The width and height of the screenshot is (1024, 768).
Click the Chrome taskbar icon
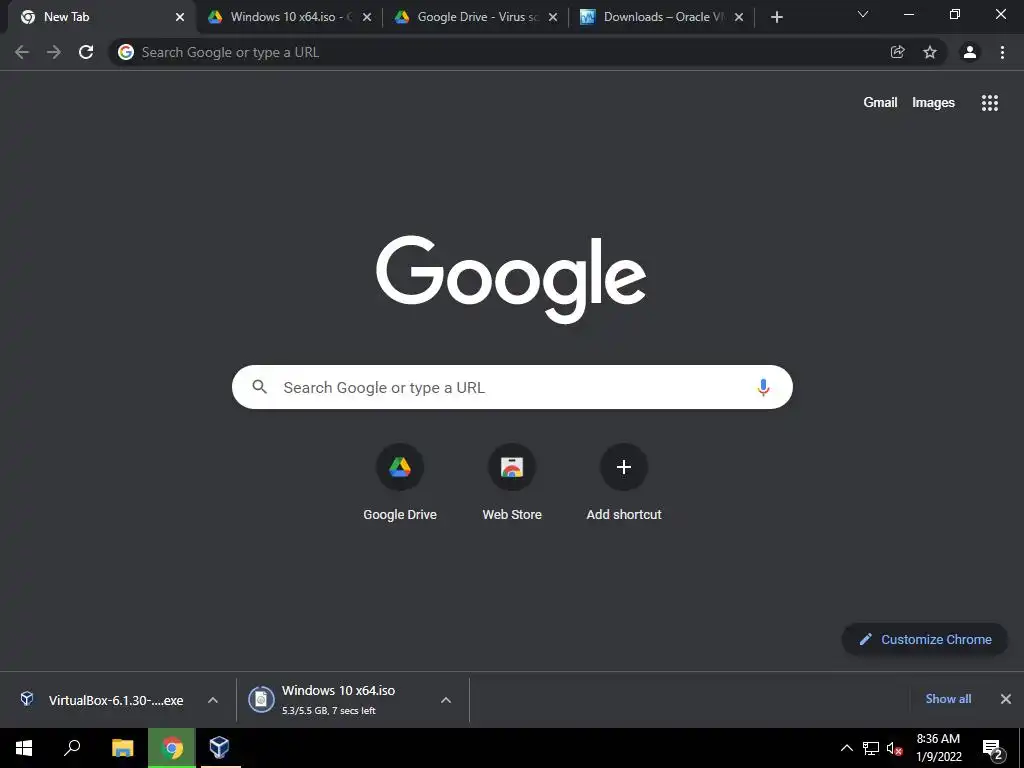(172, 748)
